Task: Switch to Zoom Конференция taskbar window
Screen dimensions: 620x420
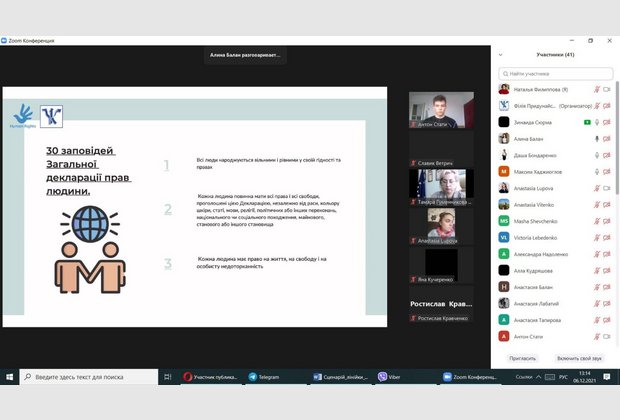Action: click(x=471, y=377)
